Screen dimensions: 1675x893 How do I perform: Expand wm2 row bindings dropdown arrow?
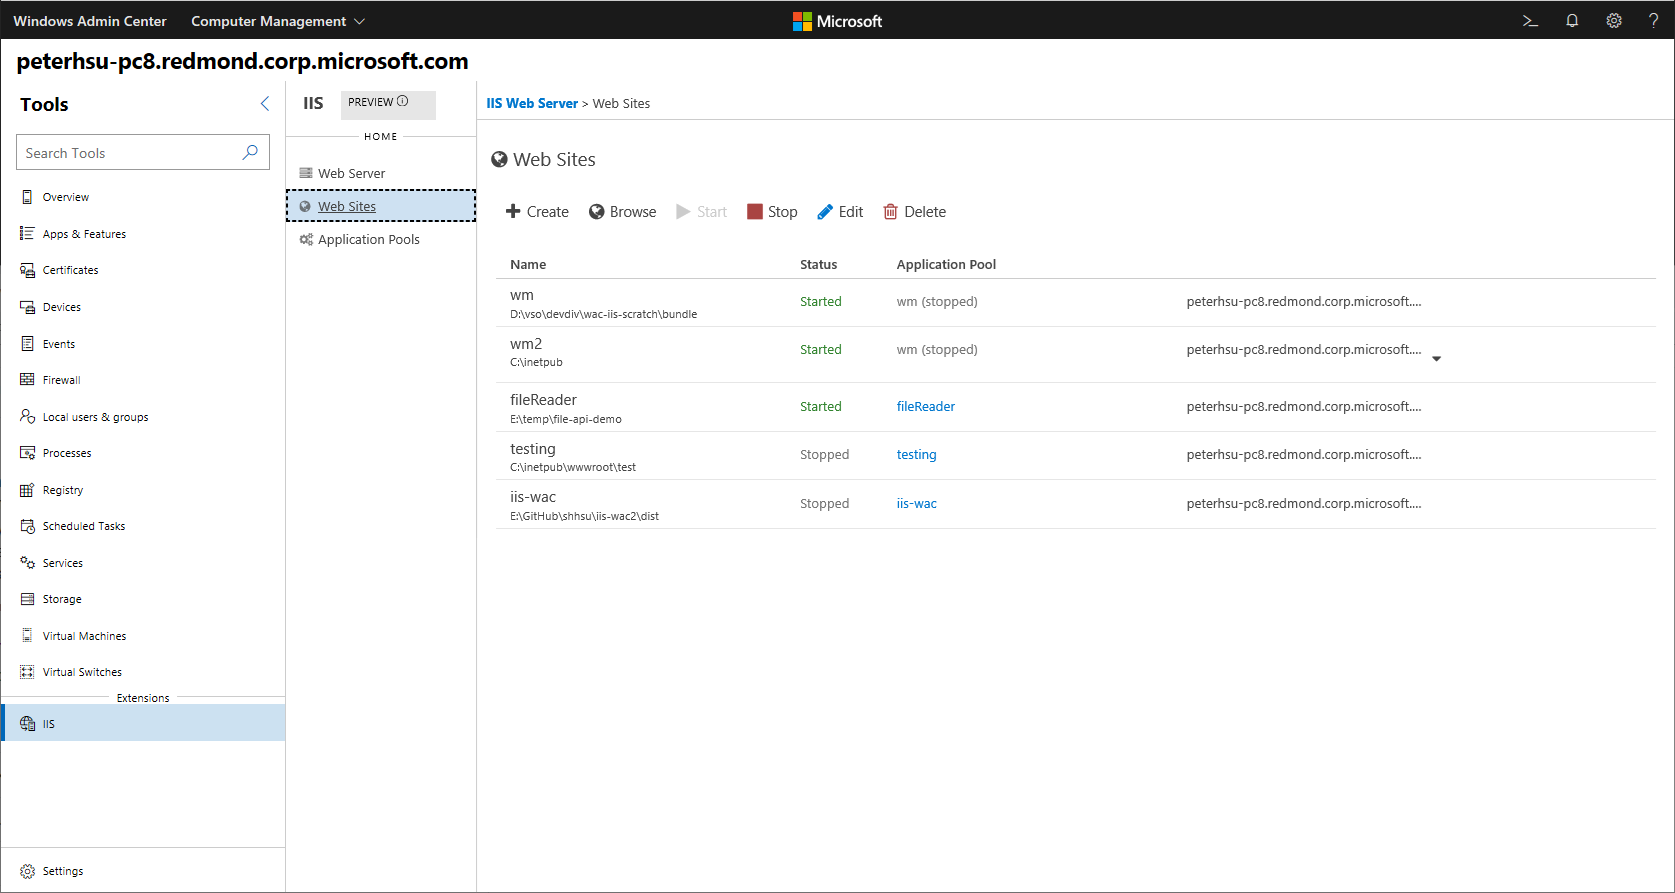click(x=1436, y=358)
